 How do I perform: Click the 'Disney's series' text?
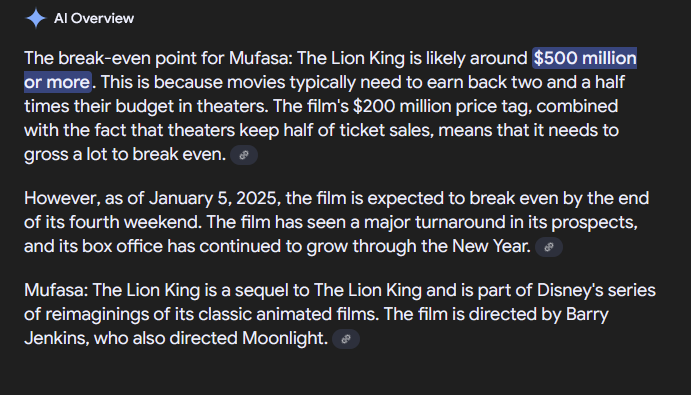[596, 291]
